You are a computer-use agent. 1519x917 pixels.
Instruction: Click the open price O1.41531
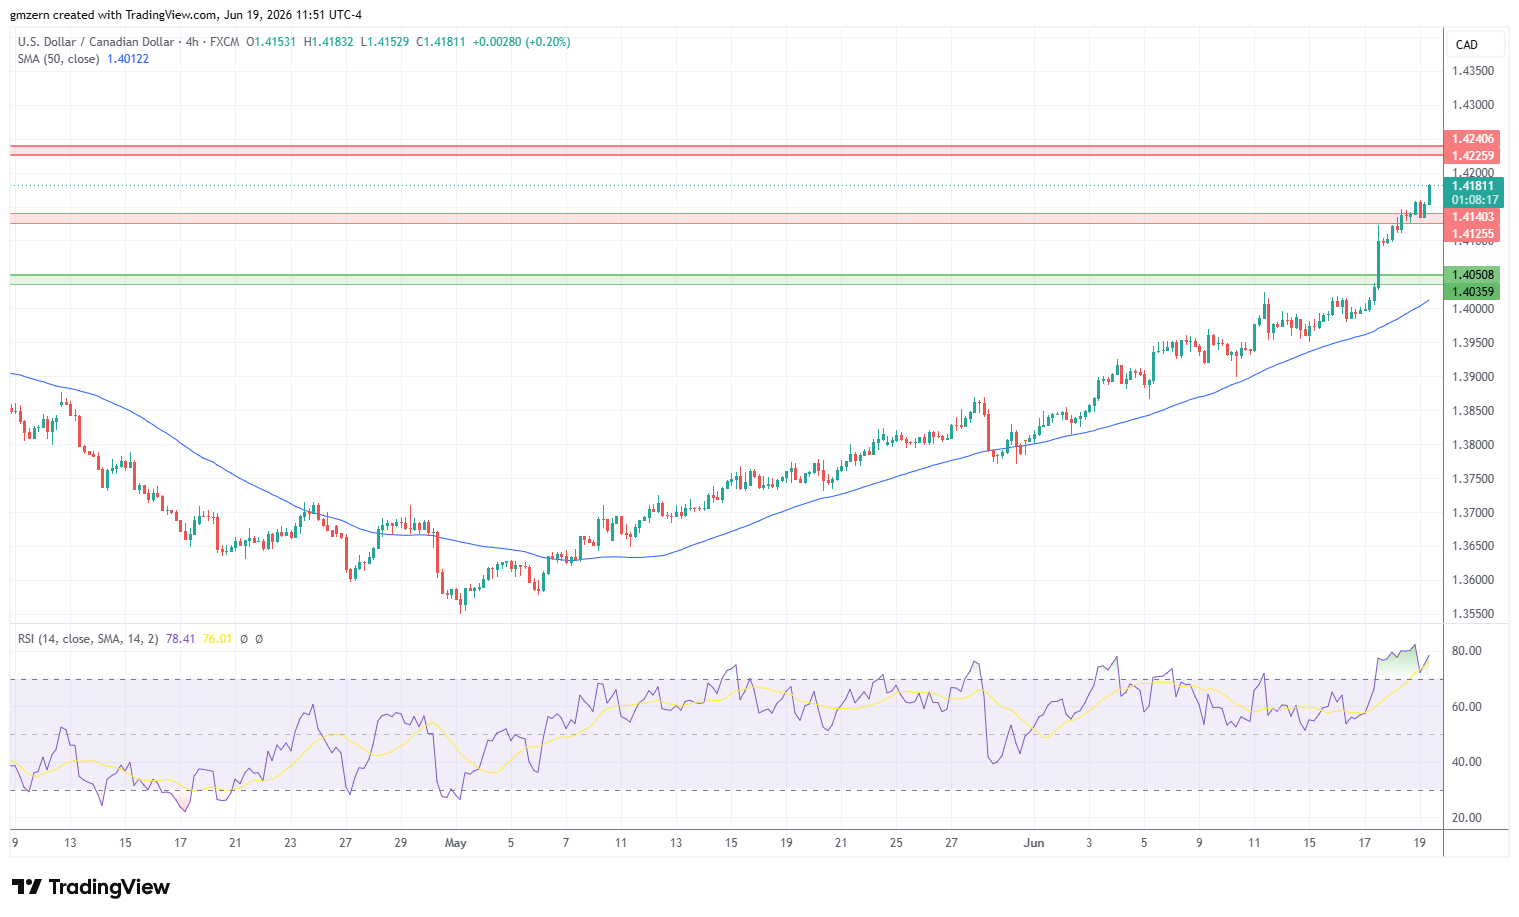pyautogui.click(x=271, y=42)
